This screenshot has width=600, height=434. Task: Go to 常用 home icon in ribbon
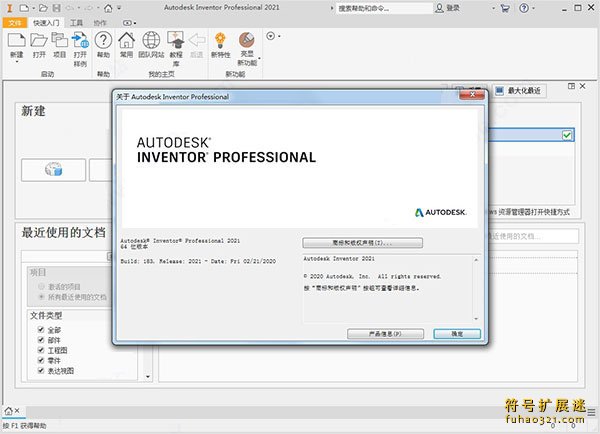126,40
